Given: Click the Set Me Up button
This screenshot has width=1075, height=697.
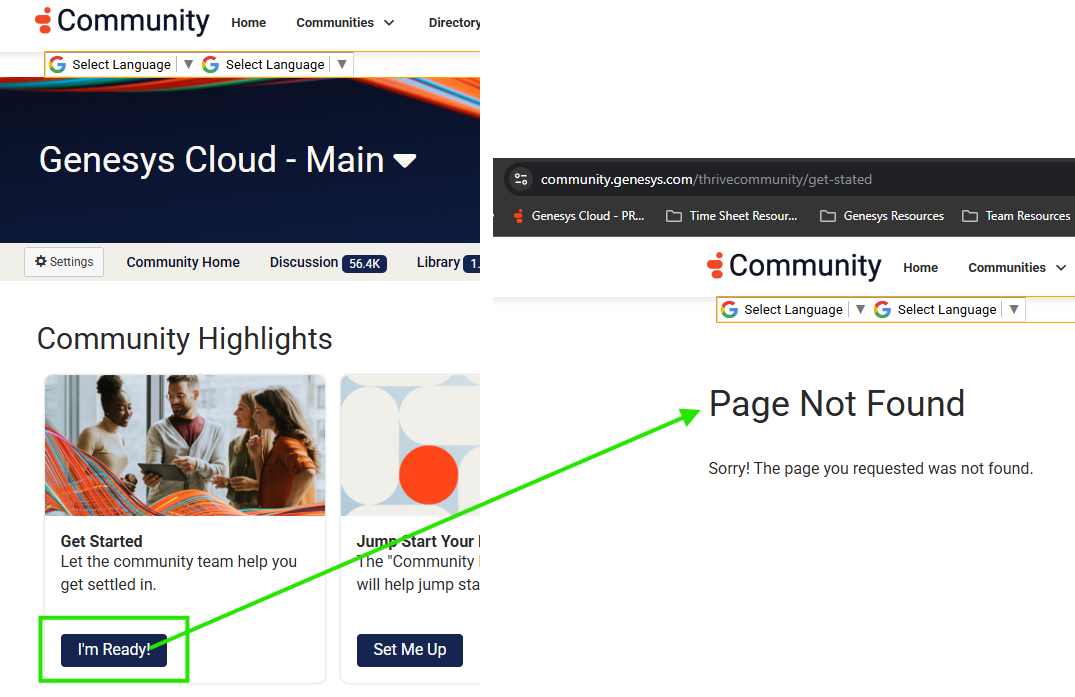Looking at the screenshot, I should point(409,650).
